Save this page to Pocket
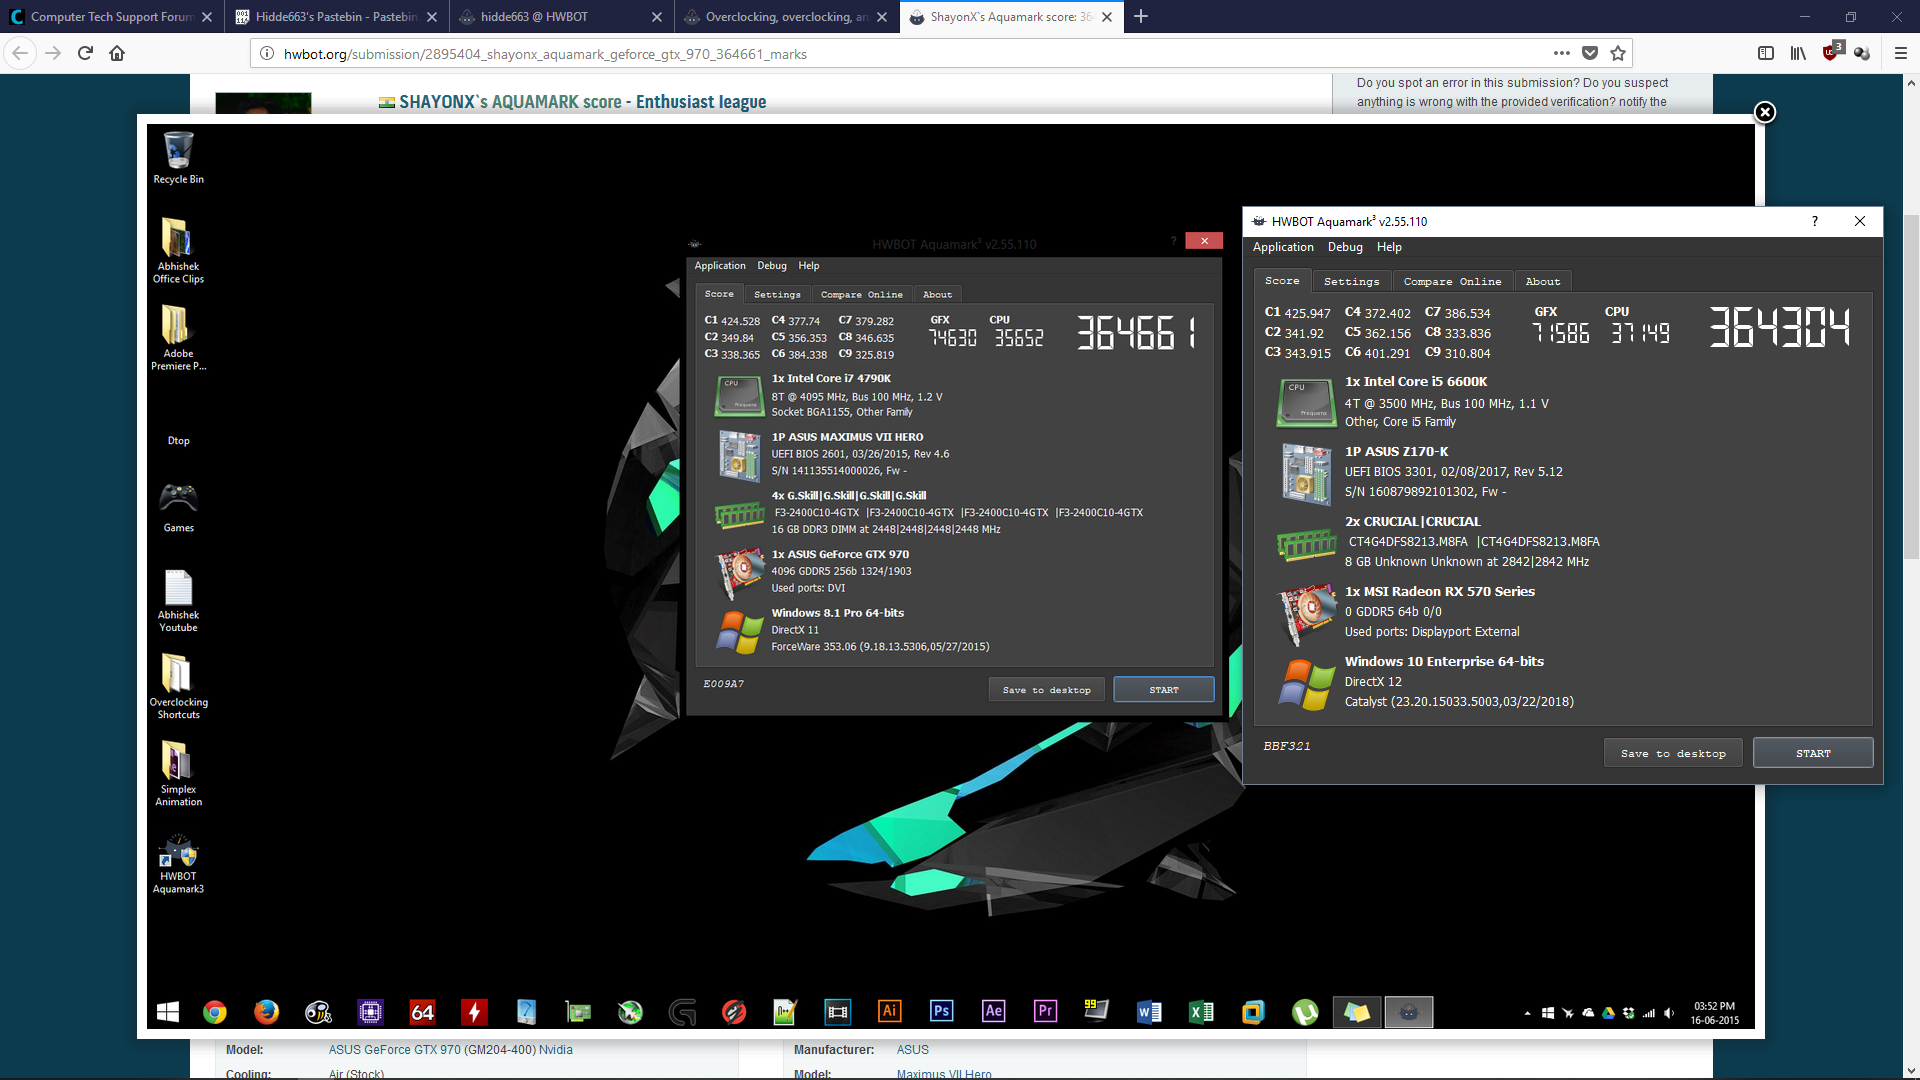Image resolution: width=1920 pixels, height=1080 pixels. [1590, 53]
